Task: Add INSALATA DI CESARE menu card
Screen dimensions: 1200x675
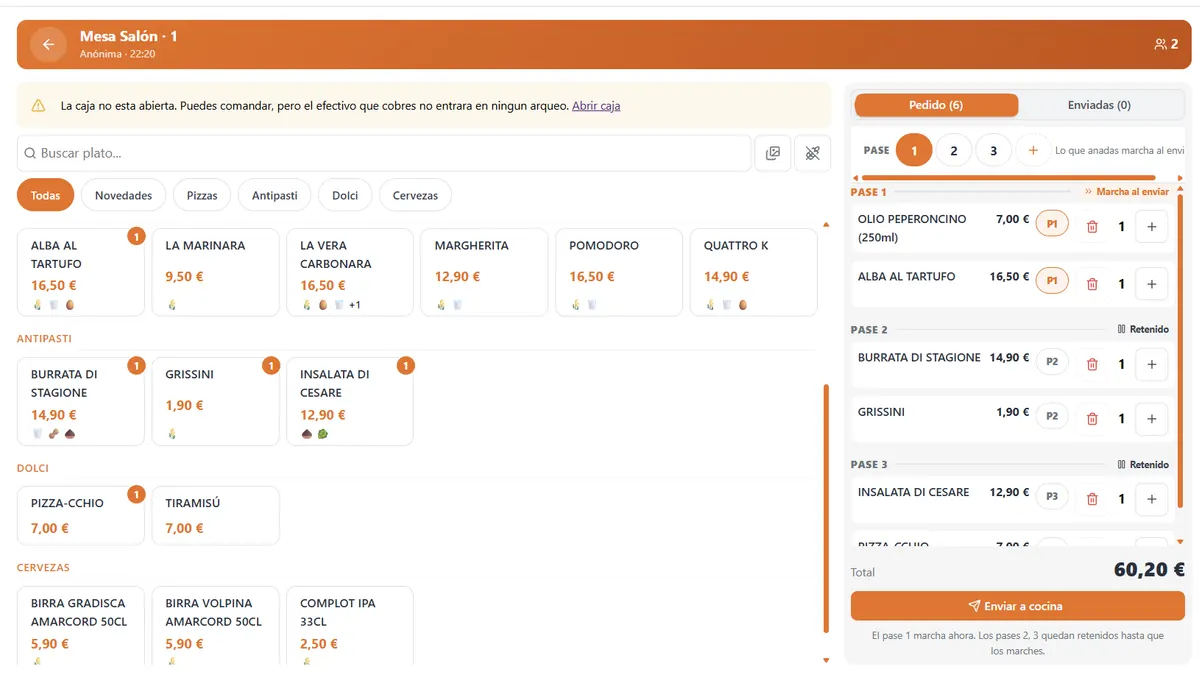Action: [x=350, y=401]
